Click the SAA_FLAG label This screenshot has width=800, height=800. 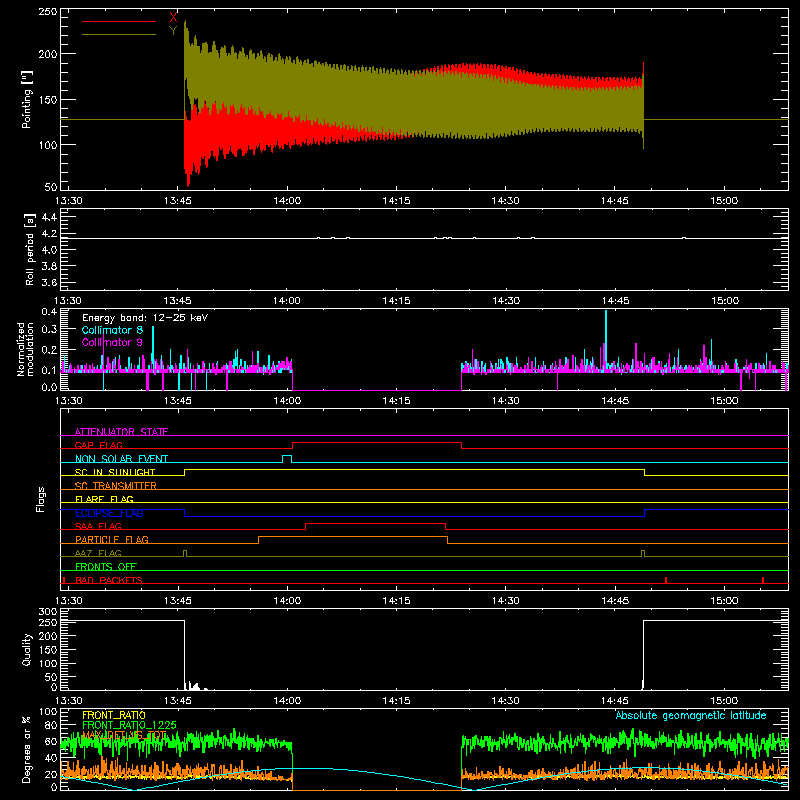pos(98,526)
